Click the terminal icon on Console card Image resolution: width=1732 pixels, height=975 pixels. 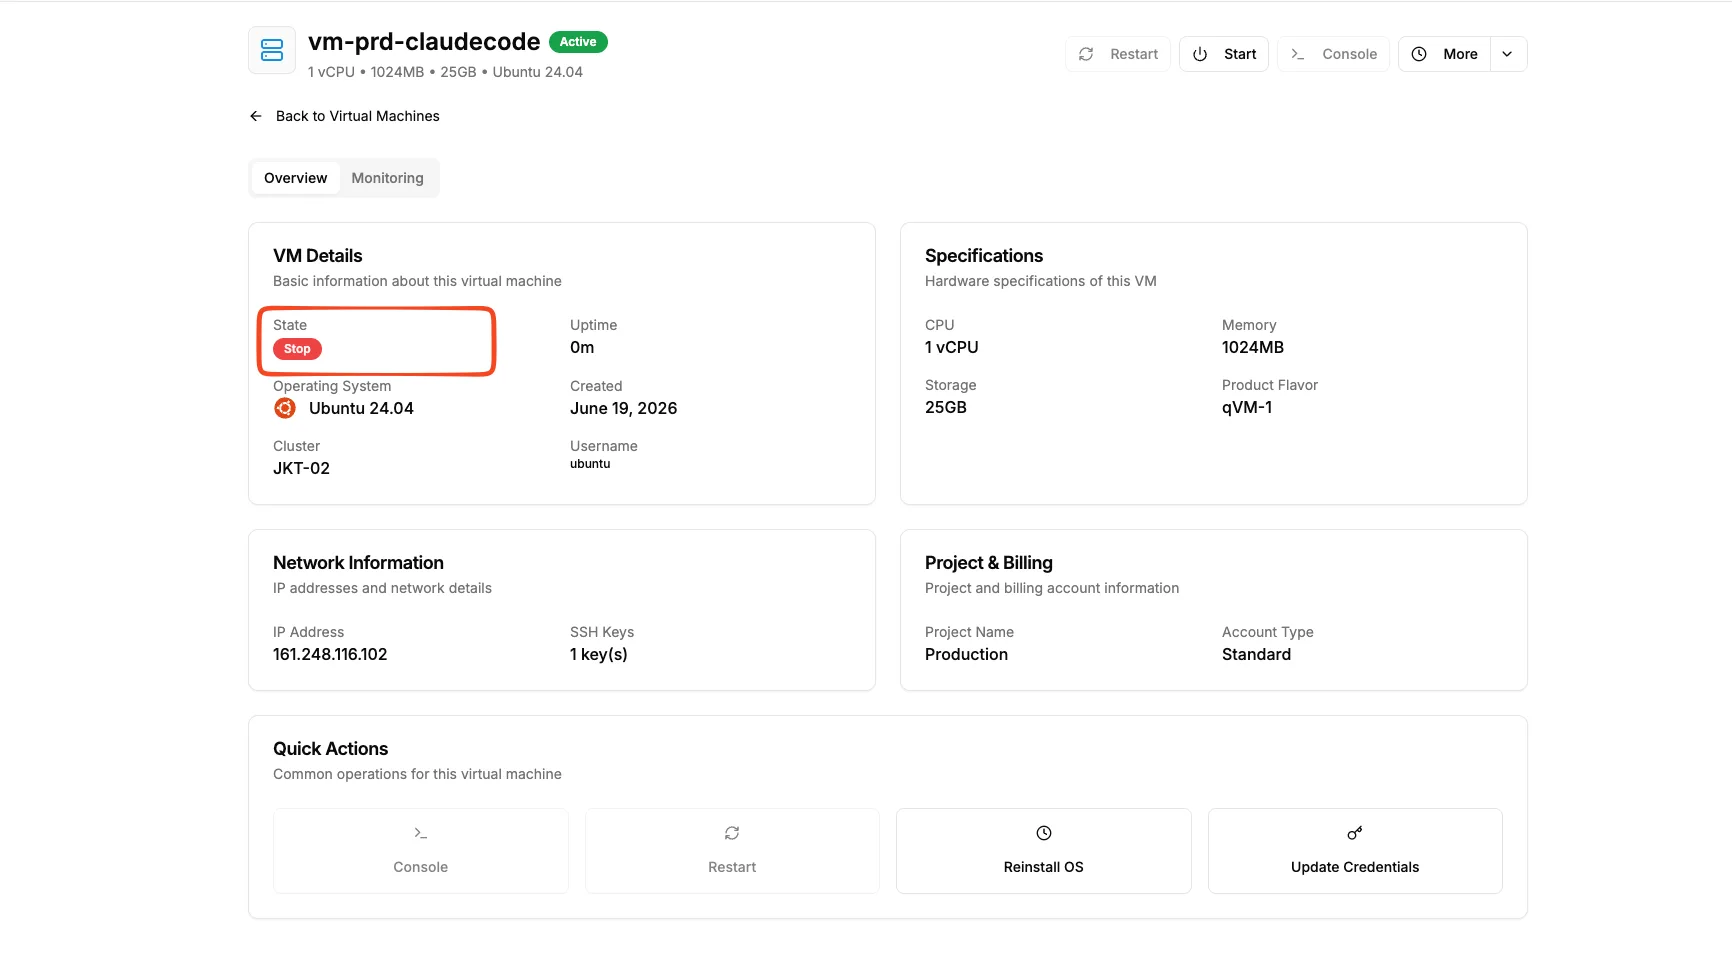click(421, 833)
